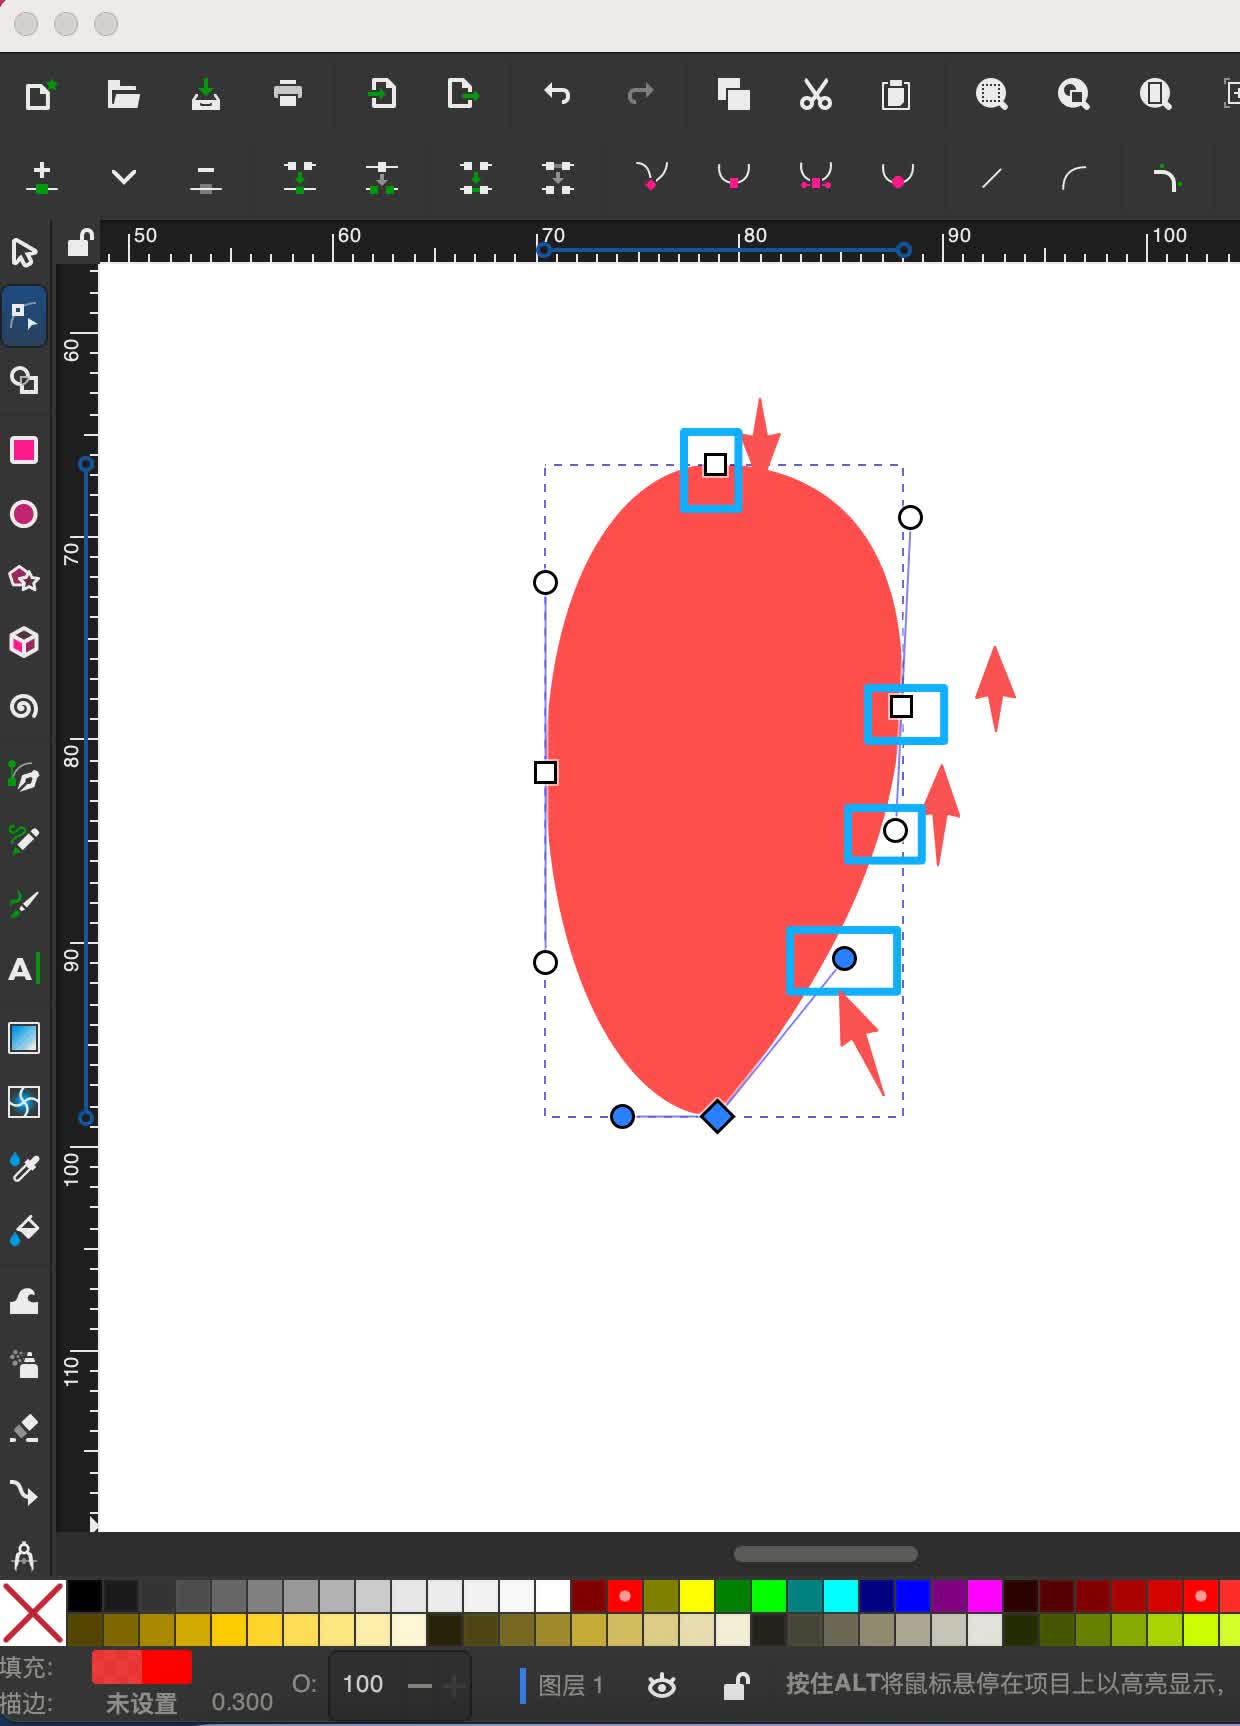1240x1726 pixels.
Task: Toggle the lock on current layer
Action: click(x=736, y=1686)
